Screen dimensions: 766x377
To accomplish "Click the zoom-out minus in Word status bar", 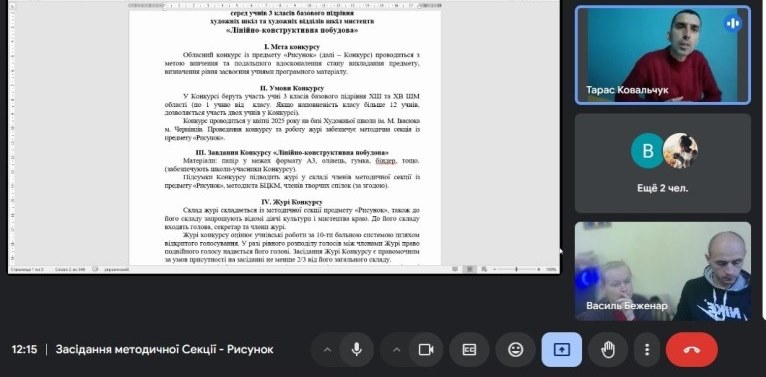I will (494, 269).
